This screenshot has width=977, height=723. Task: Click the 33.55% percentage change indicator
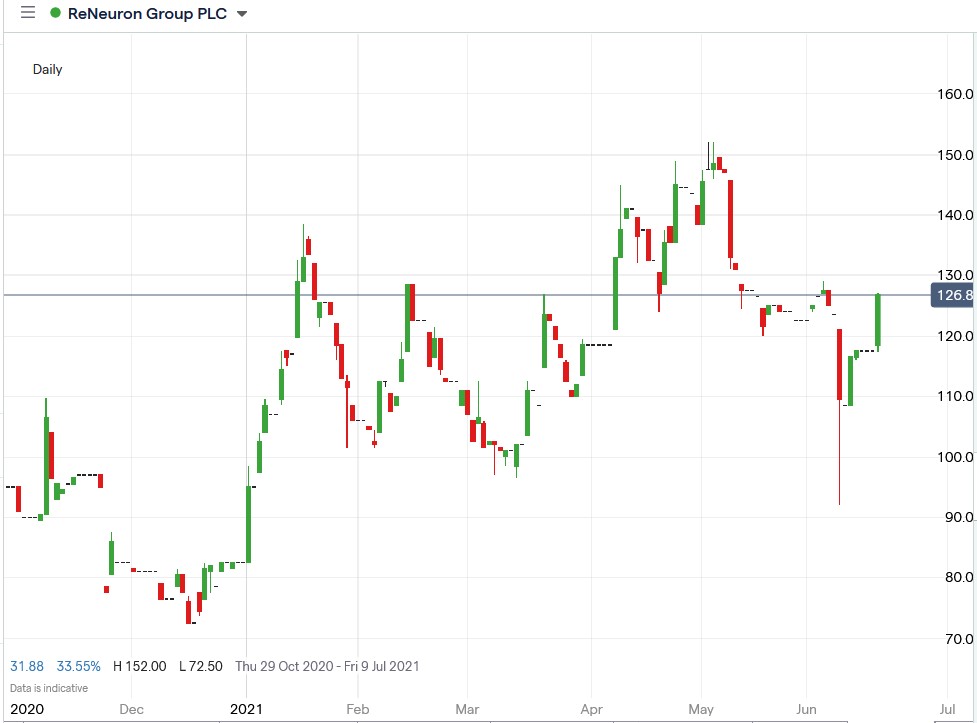coord(77,665)
